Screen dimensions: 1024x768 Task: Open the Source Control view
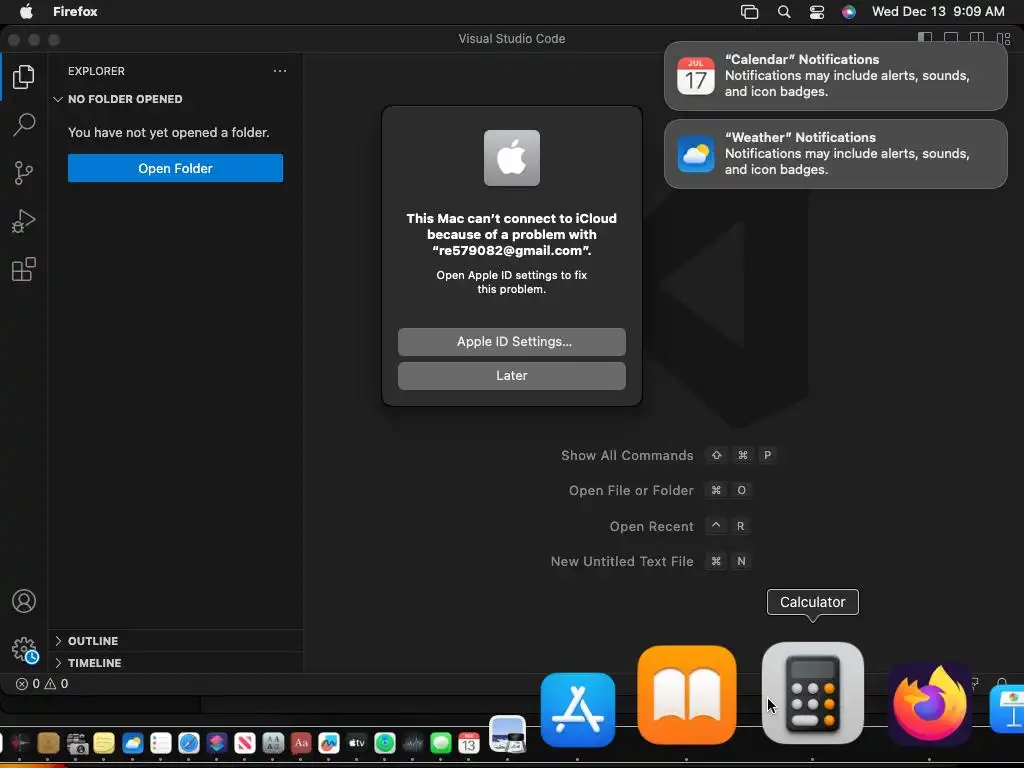(x=24, y=173)
